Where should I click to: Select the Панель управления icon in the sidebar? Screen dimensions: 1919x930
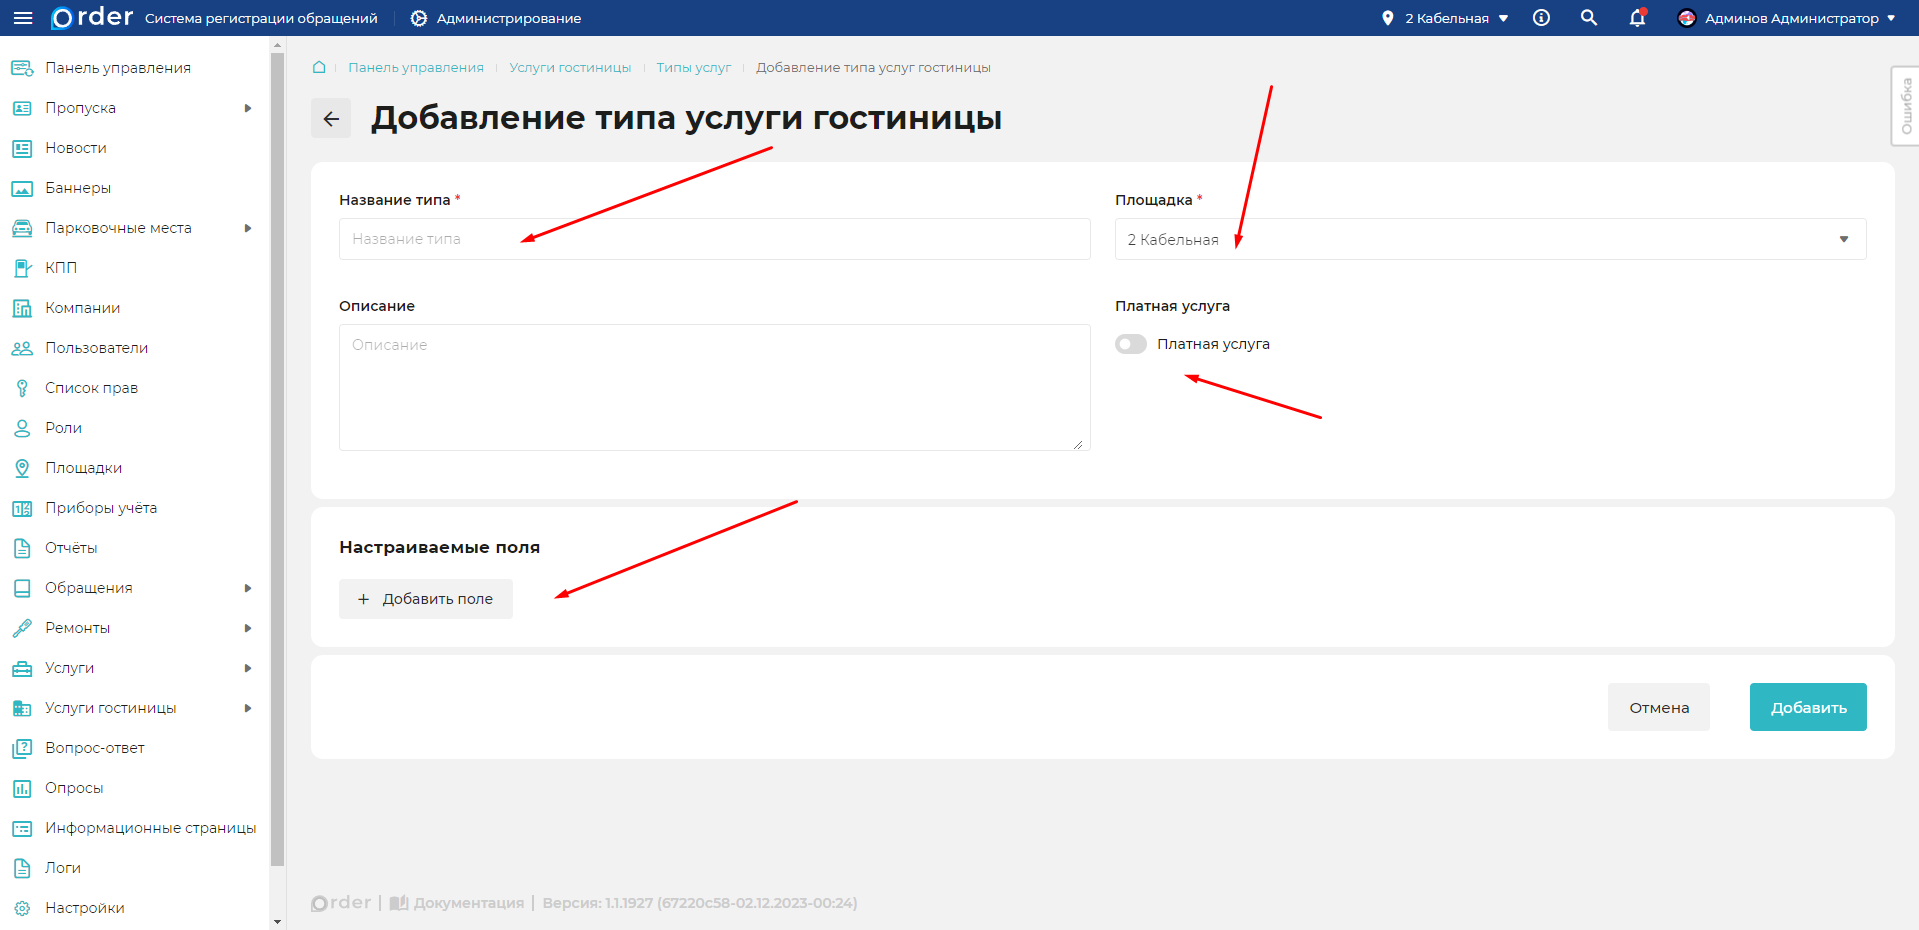click(22, 67)
